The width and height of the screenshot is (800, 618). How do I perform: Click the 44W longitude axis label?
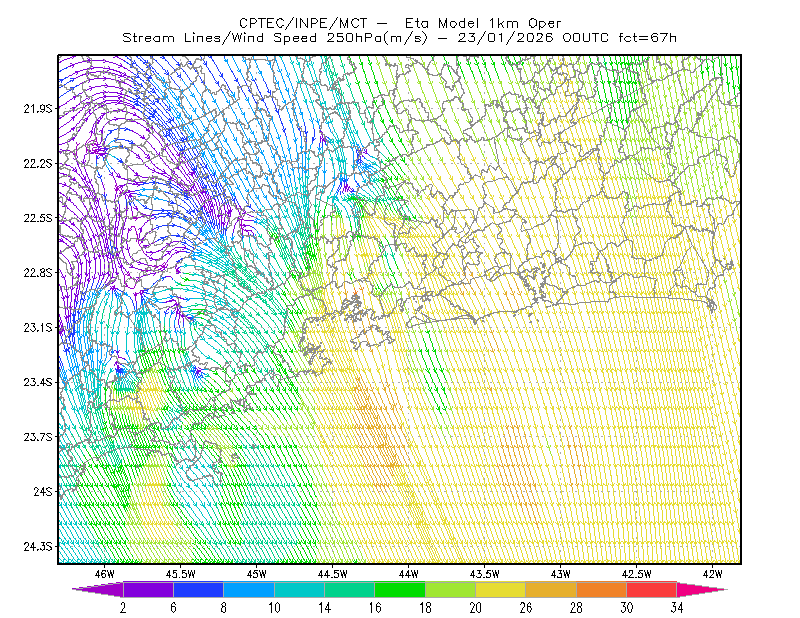pyautogui.click(x=408, y=574)
